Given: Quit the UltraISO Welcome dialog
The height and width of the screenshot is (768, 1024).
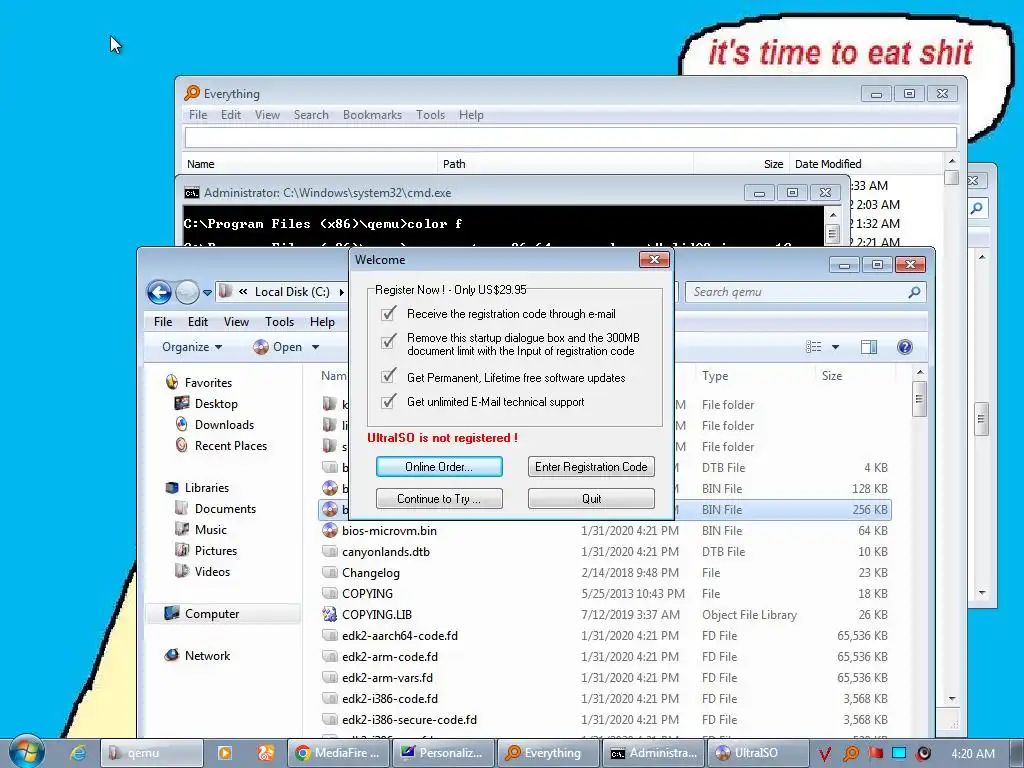Looking at the screenshot, I should pos(591,499).
